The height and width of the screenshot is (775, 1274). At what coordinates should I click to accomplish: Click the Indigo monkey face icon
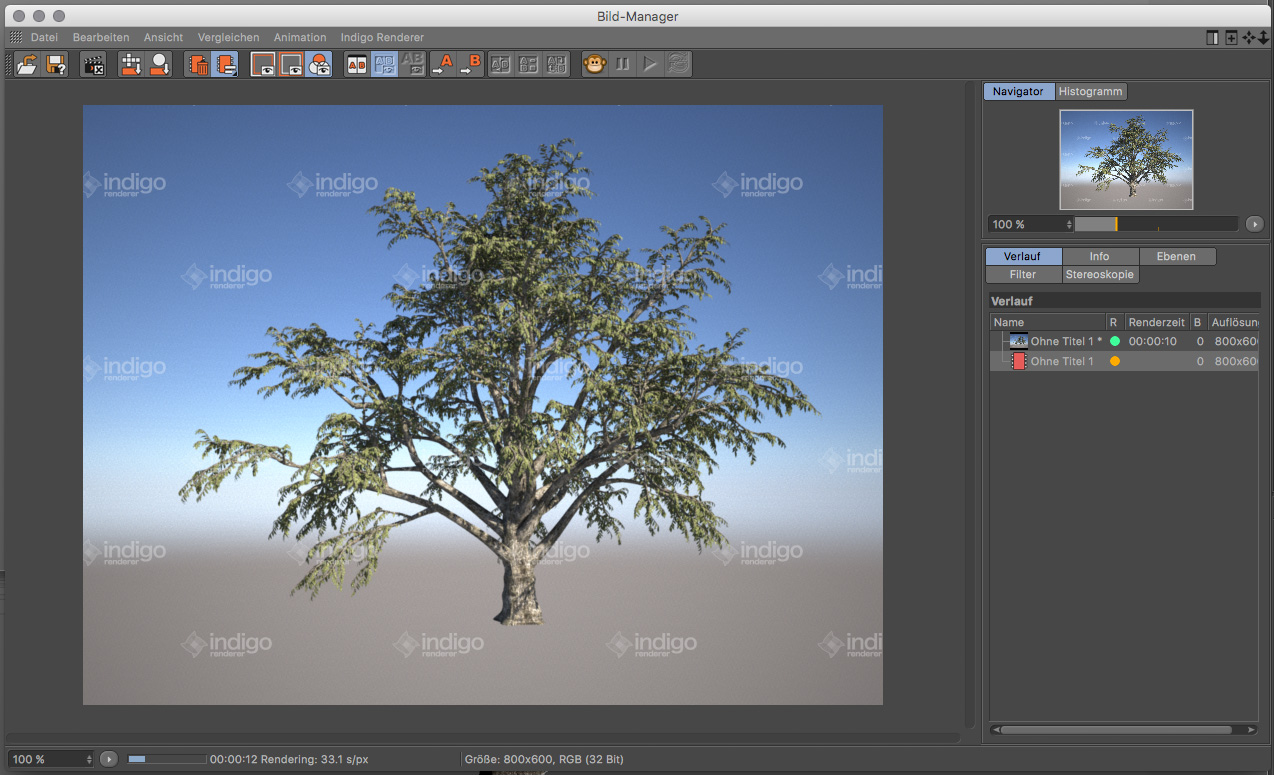[x=595, y=65]
